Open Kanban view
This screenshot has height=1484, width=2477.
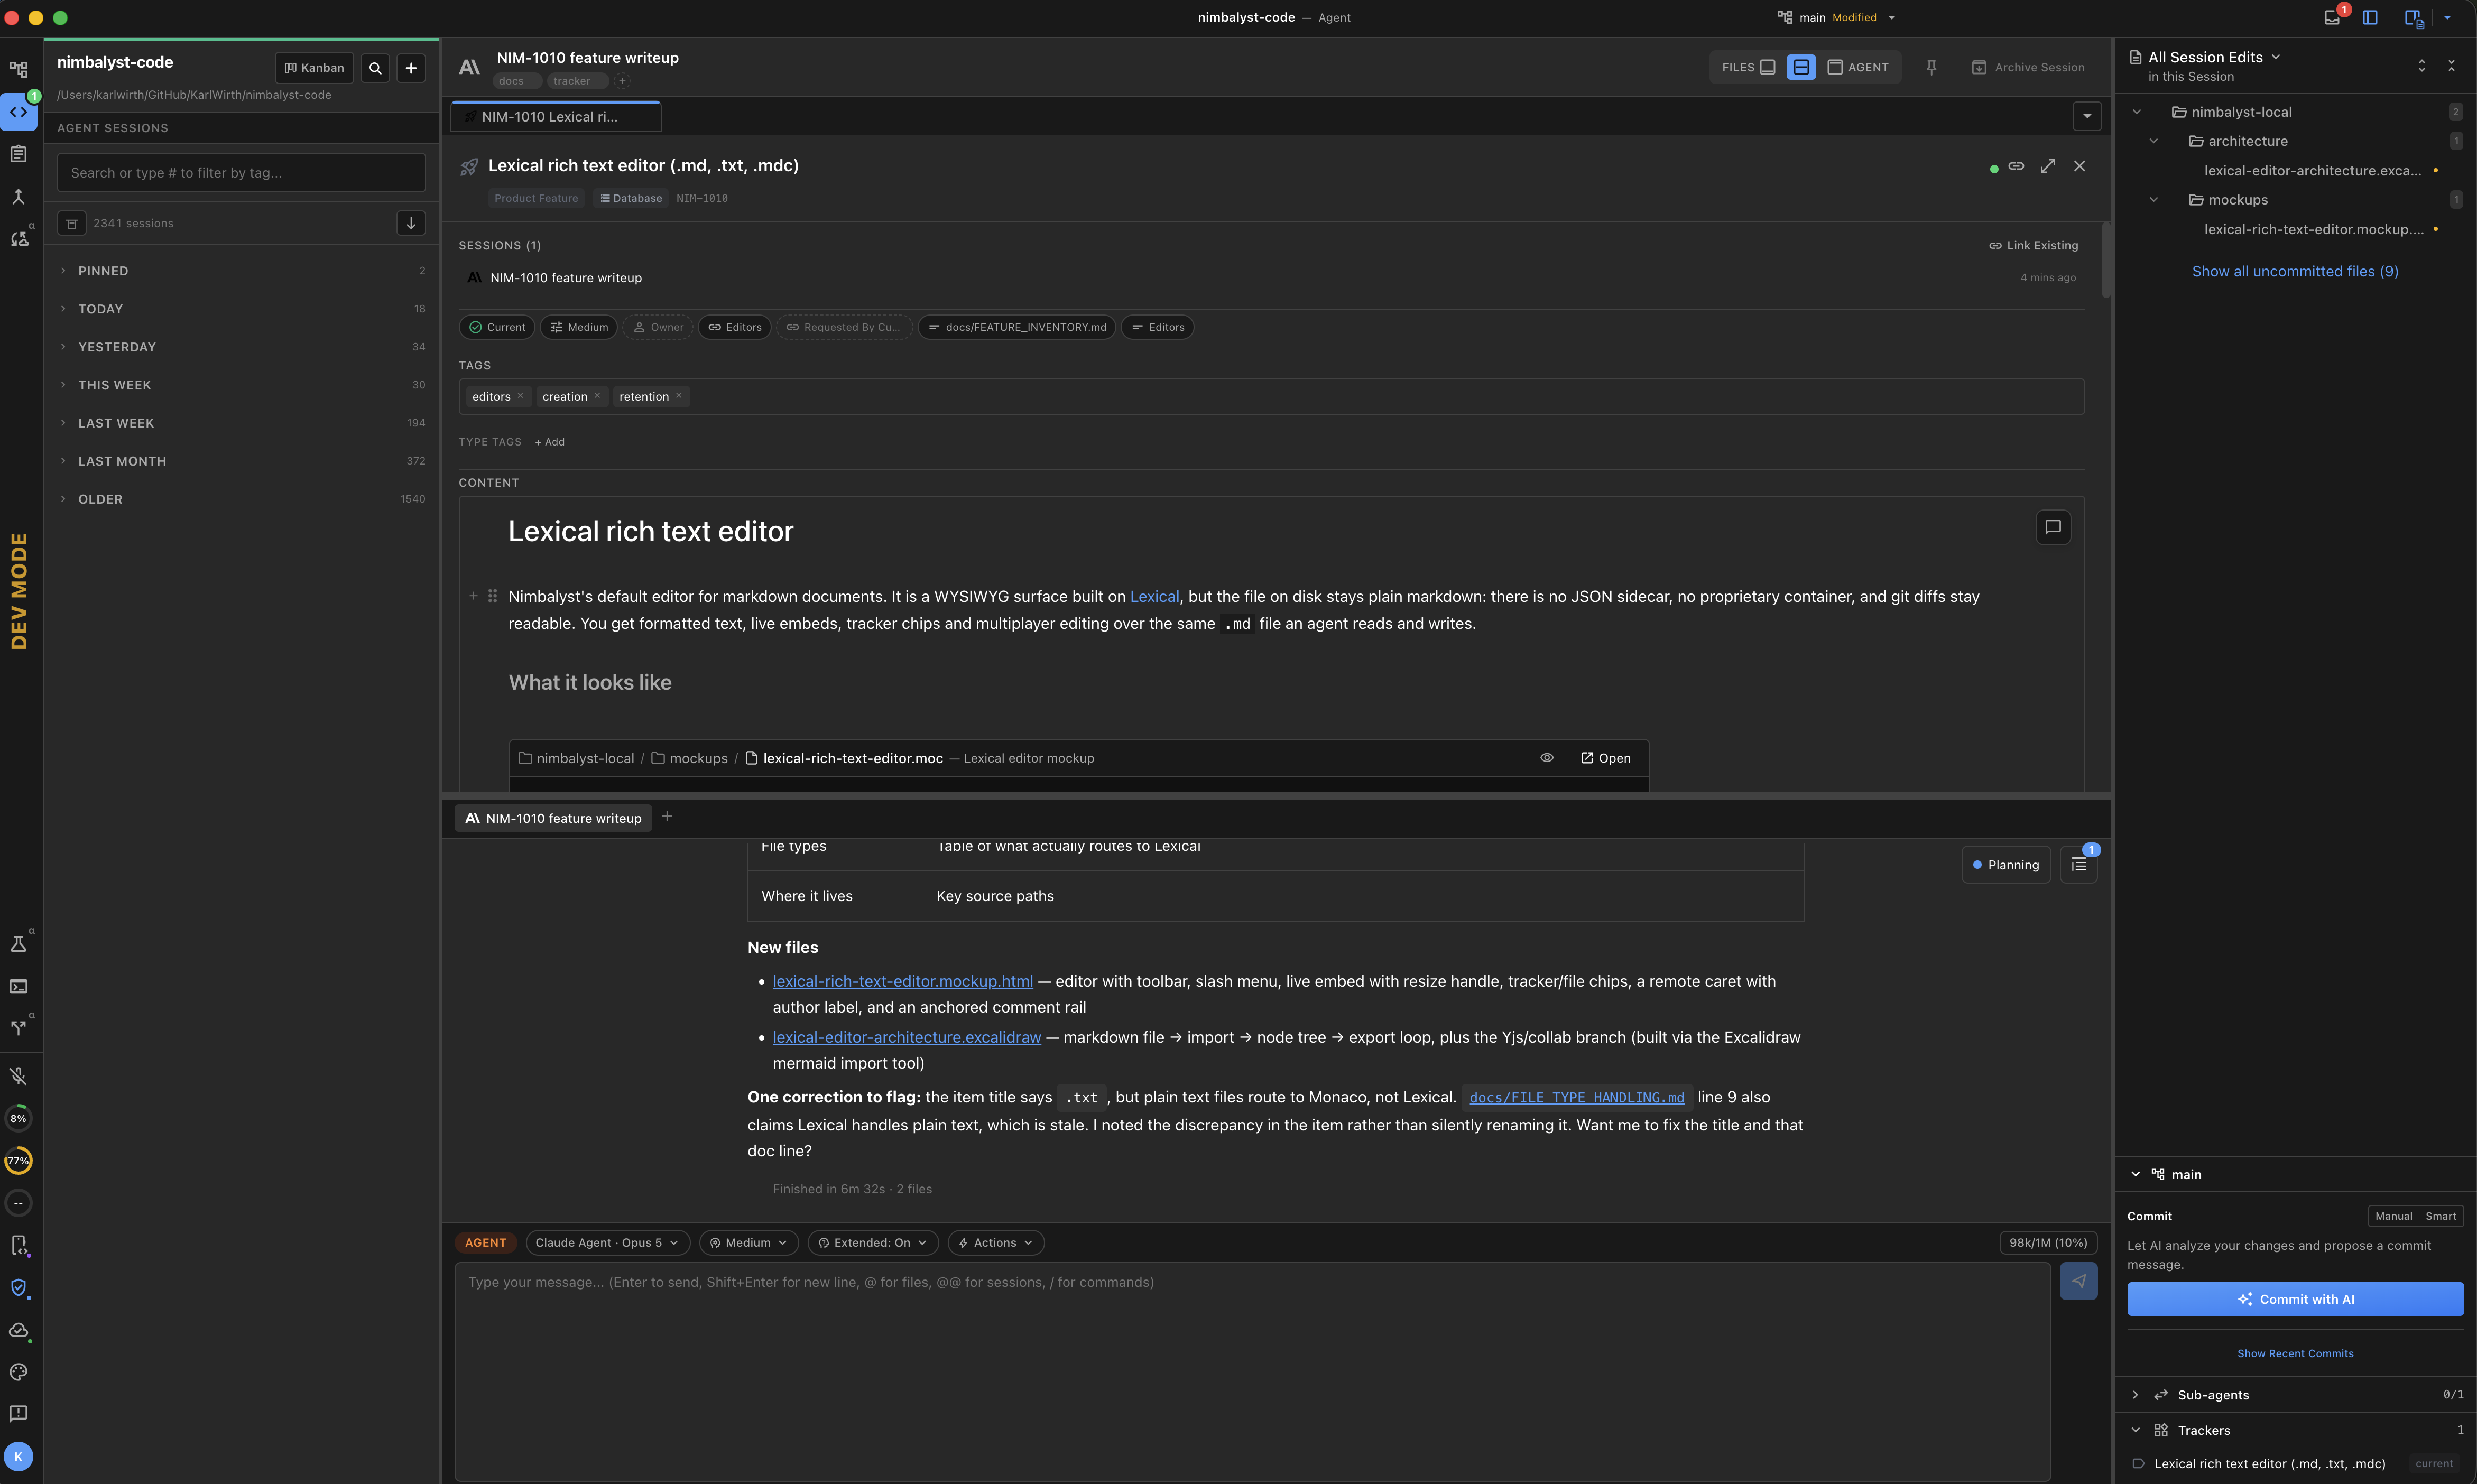[314, 68]
